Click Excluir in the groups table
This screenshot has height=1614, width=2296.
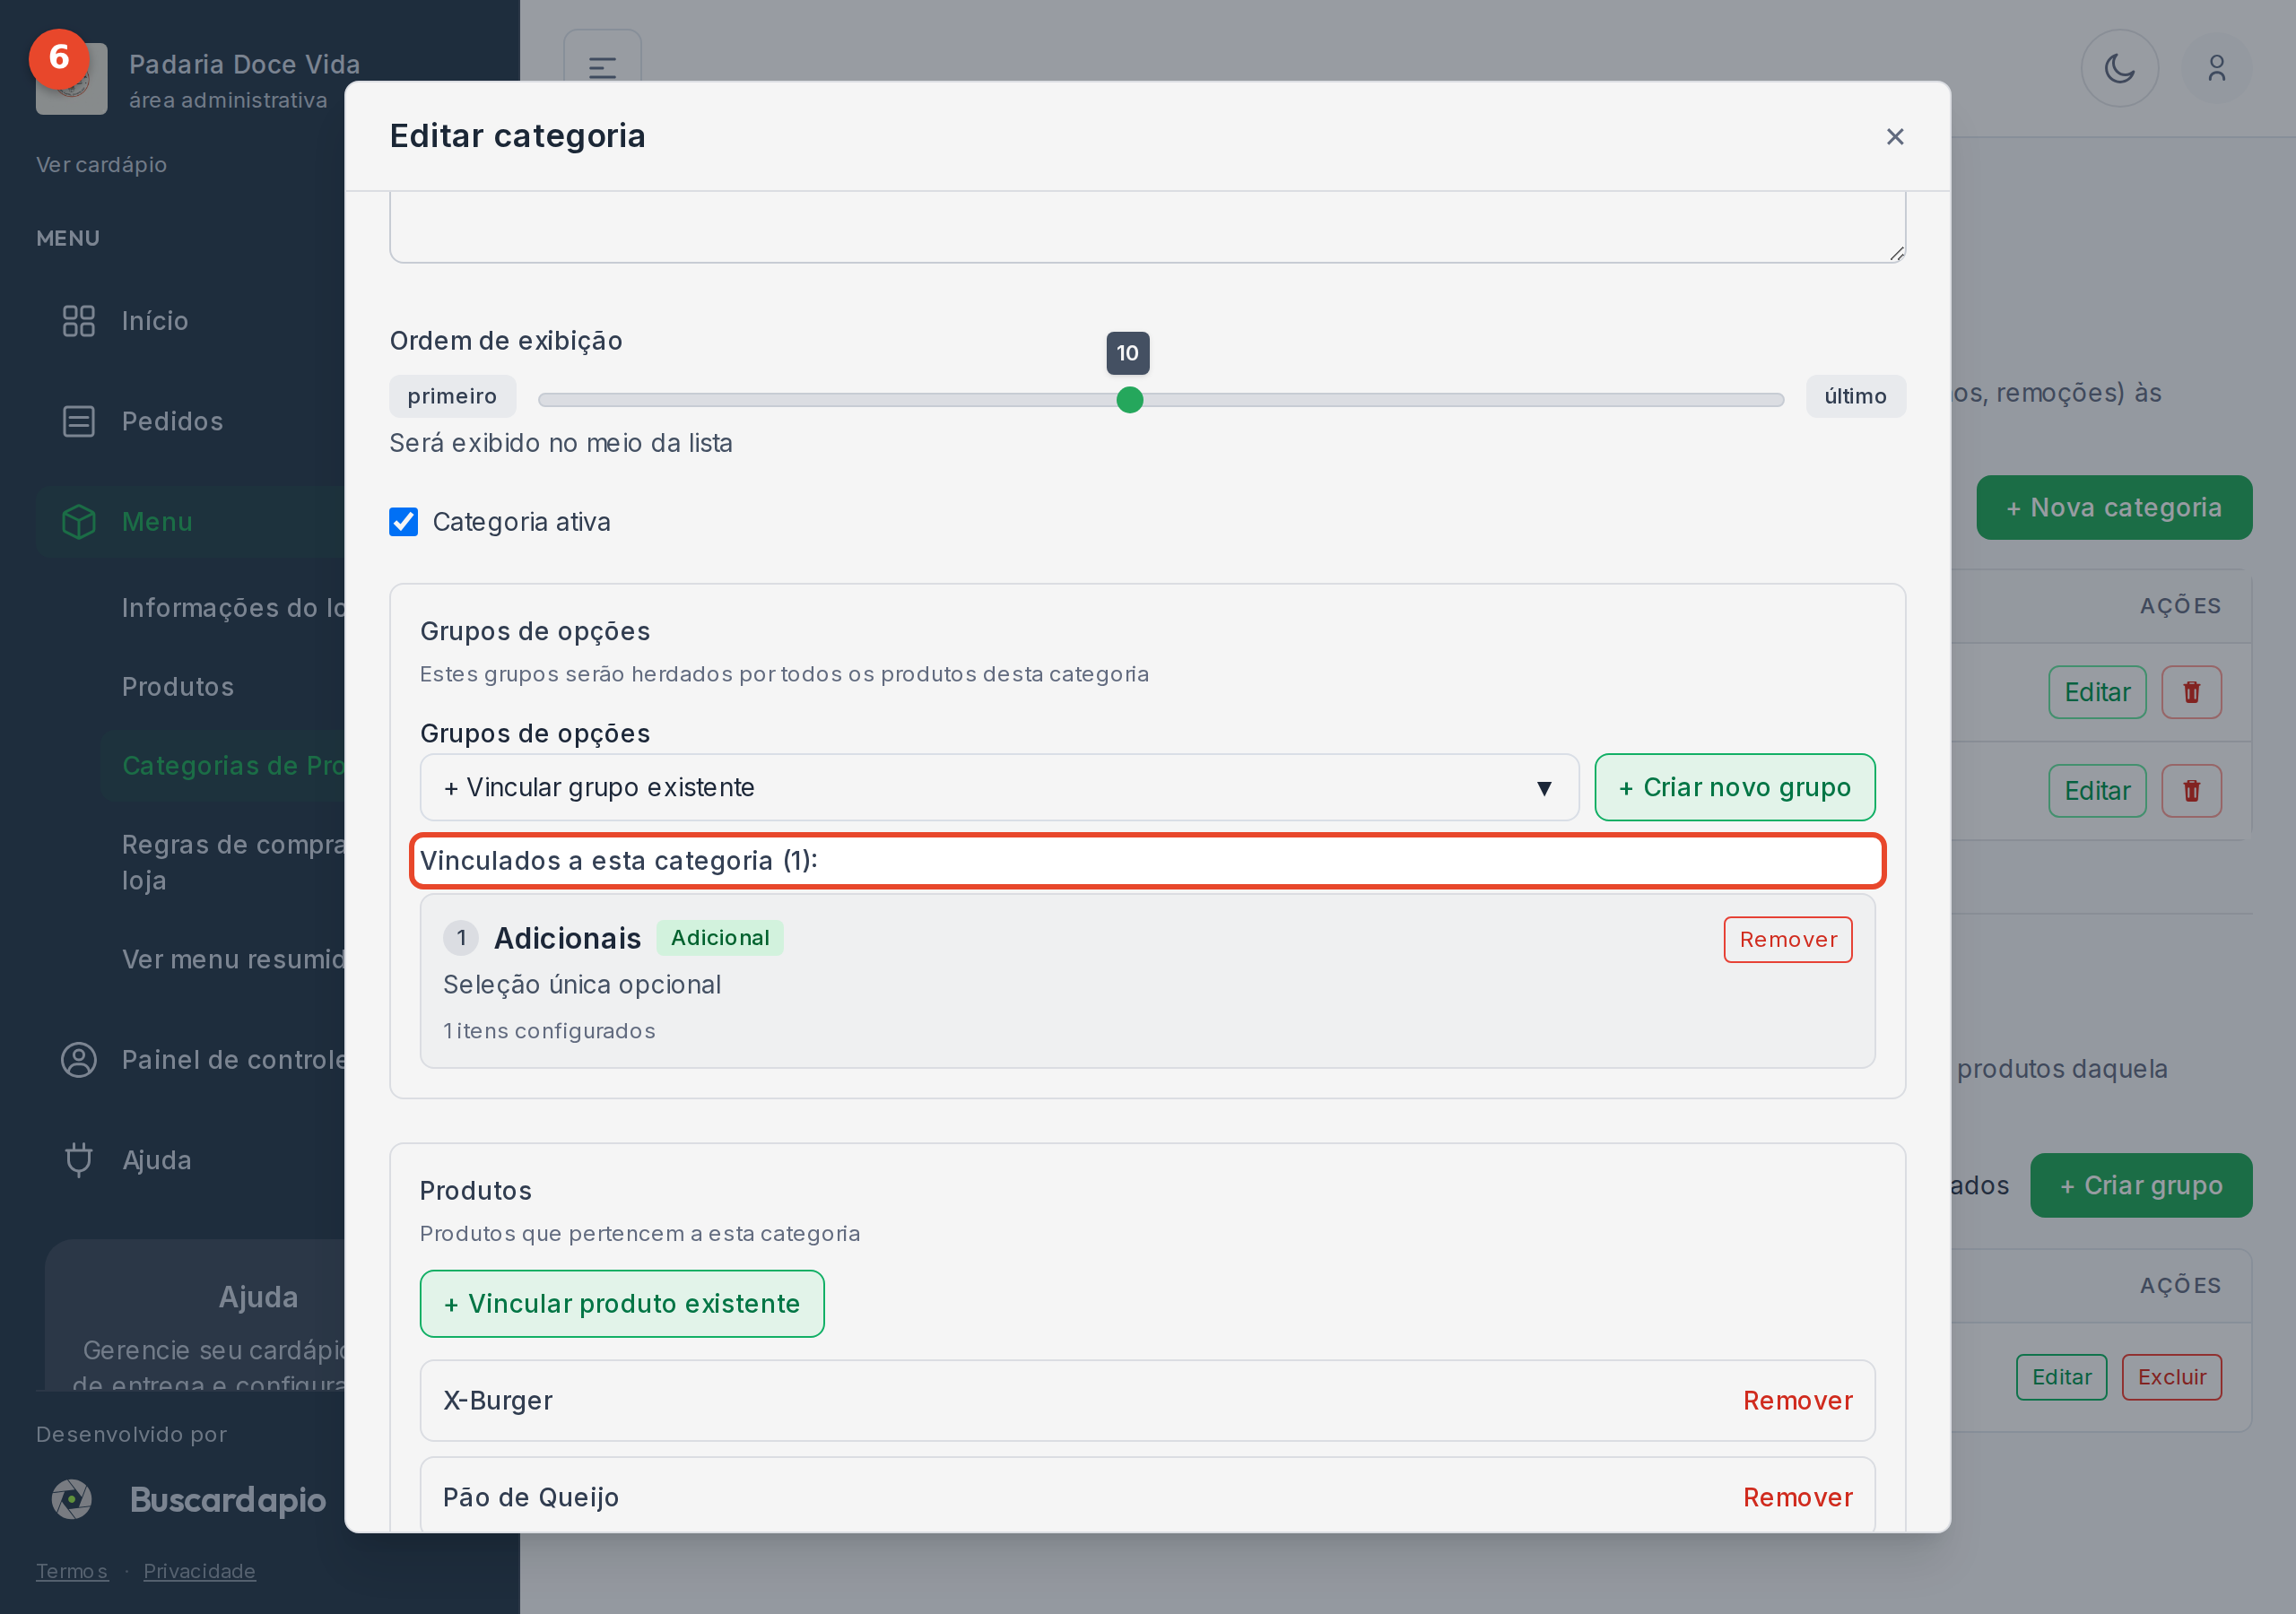[x=2171, y=1378]
